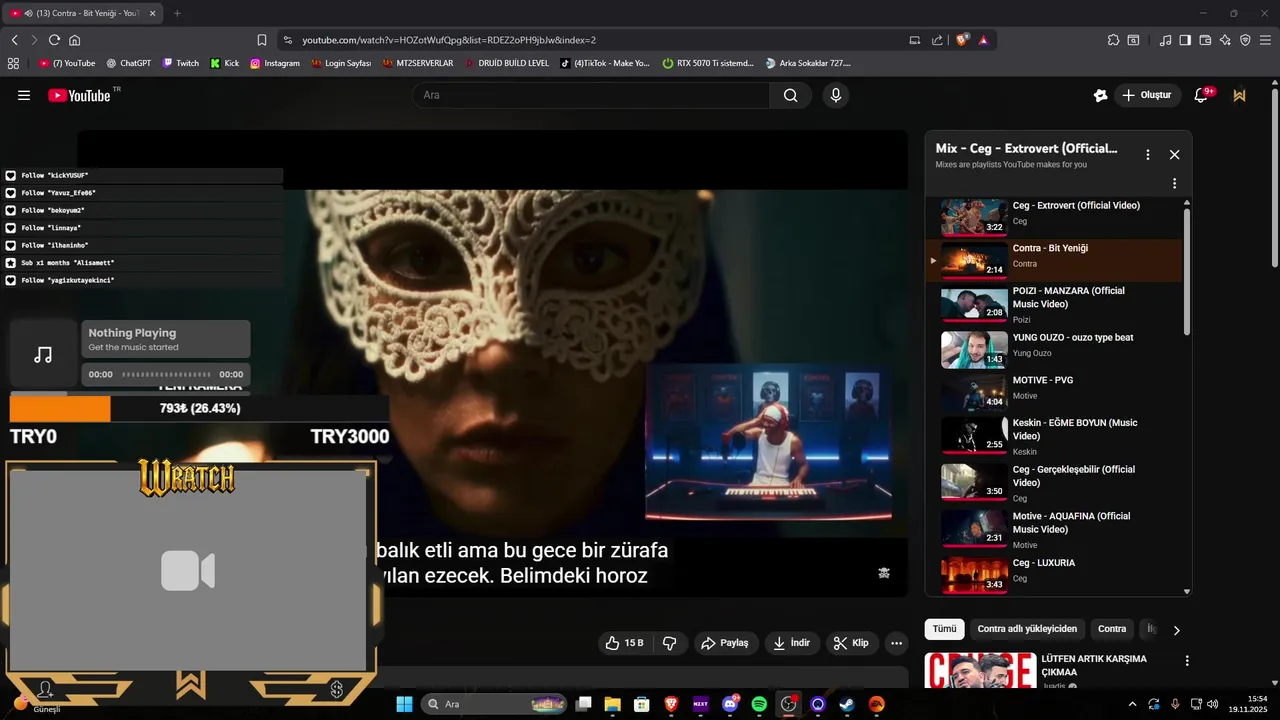The width and height of the screenshot is (1280, 720).
Task: Click the sparkle icon beside Oluştur
Action: point(1101,95)
